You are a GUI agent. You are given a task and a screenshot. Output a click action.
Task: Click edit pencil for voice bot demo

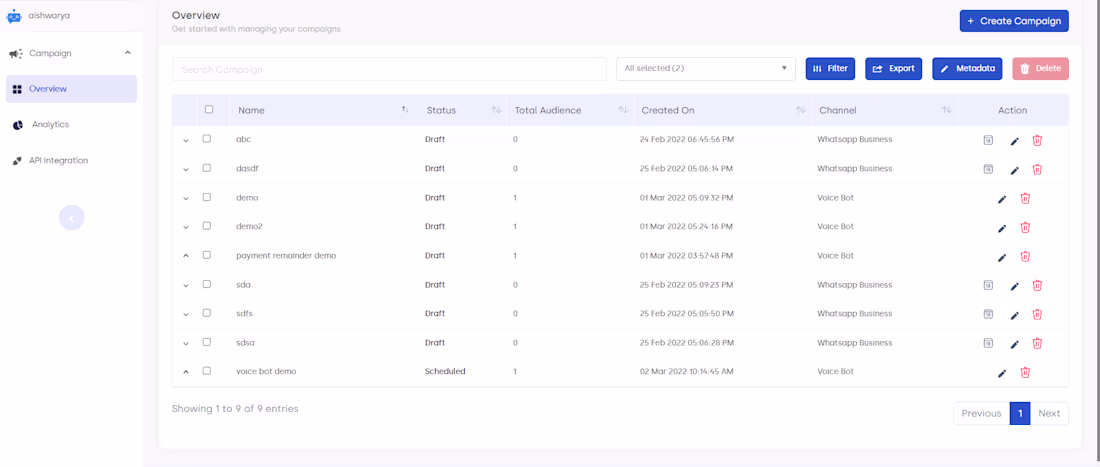(x=1002, y=373)
